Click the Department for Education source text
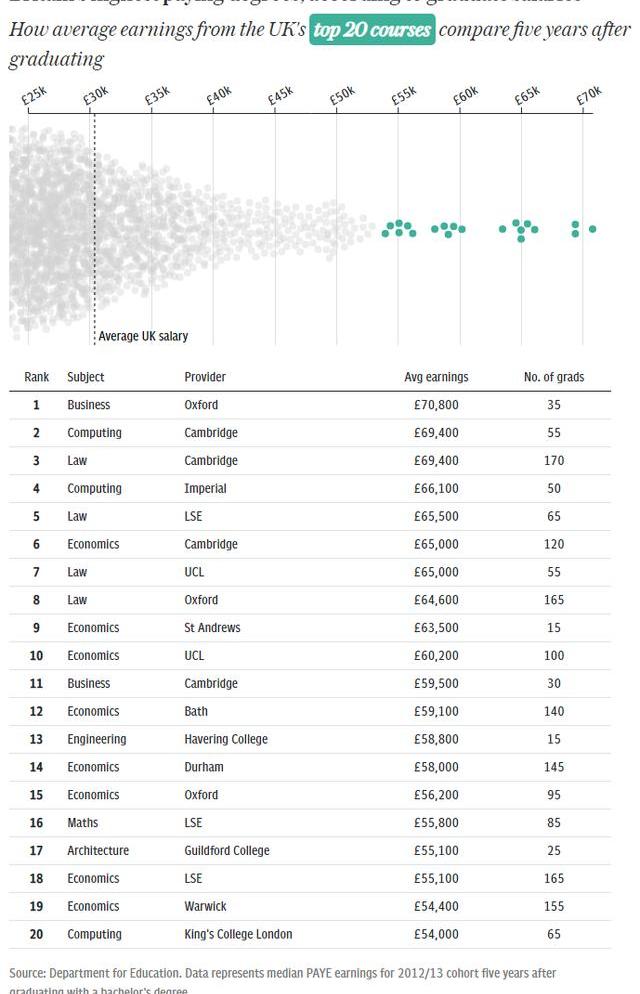Viewport: 640px width, 994px height. (x=108, y=973)
